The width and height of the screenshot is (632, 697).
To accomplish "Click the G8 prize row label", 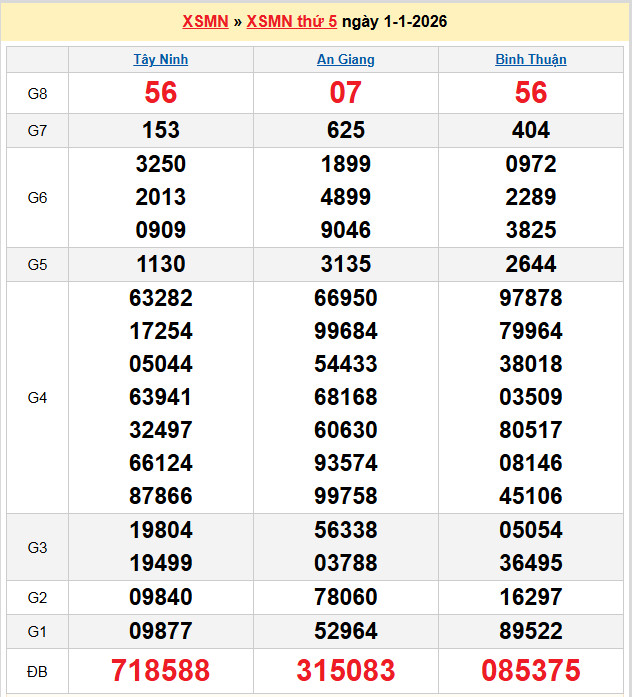I will tap(37, 93).
